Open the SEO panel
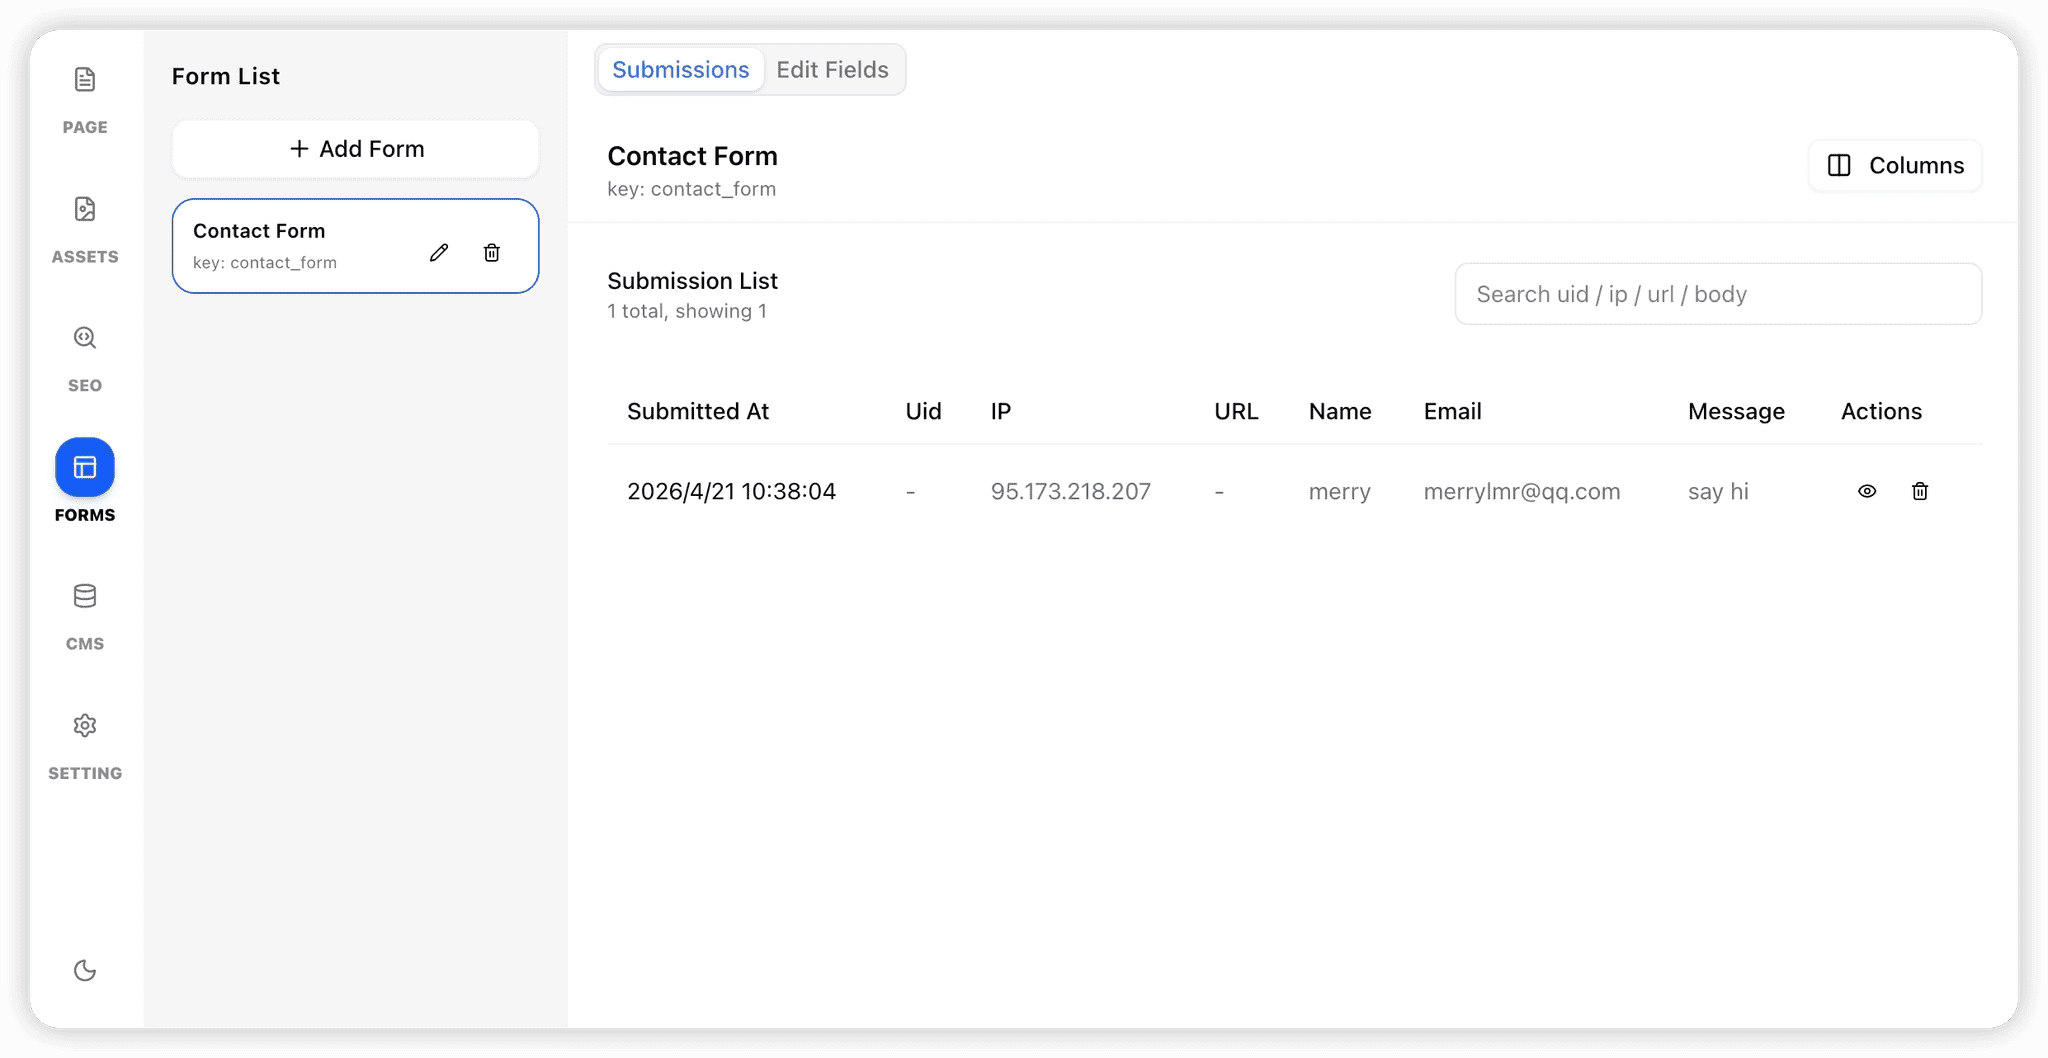Viewport: 2048px width, 1058px height. pyautogui.click(x=85, y=358)
